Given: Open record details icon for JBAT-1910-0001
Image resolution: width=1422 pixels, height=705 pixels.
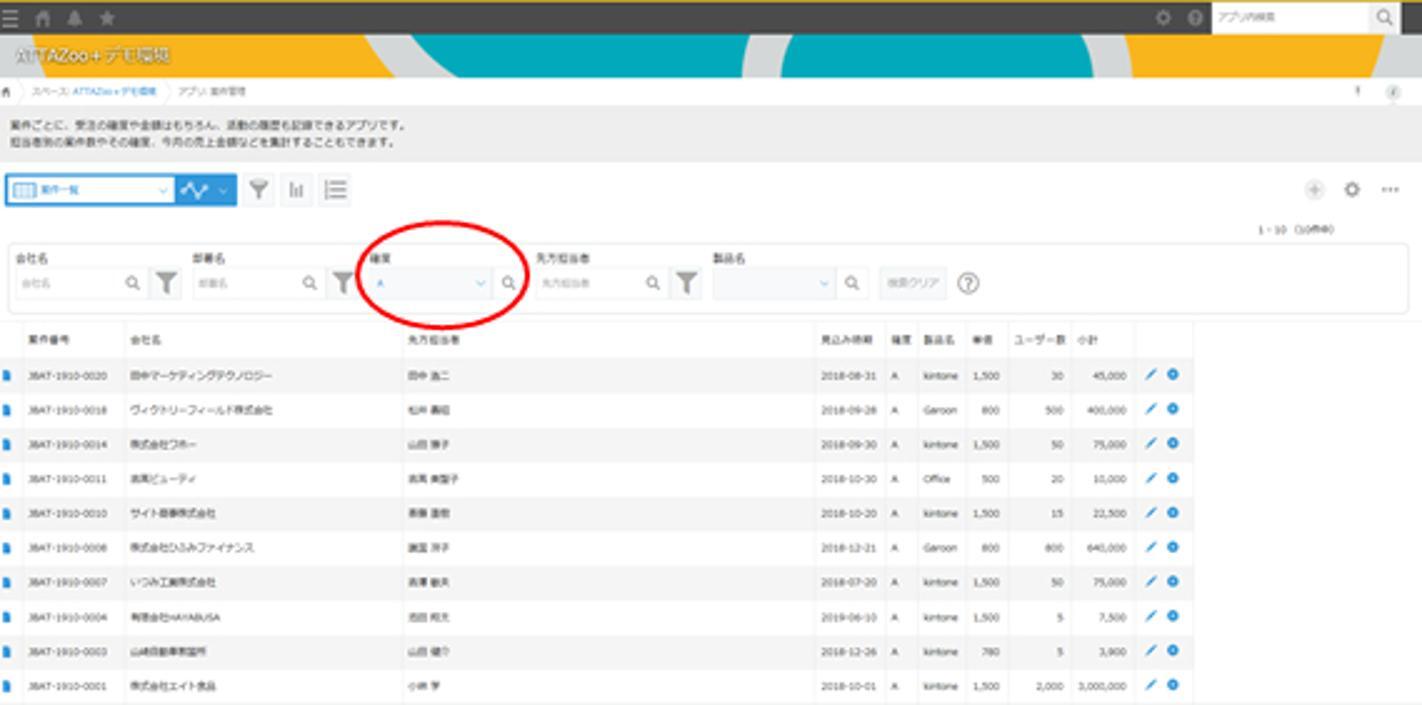Looking at the screenshot, I should pyautogui.click(x=6, y=687).
